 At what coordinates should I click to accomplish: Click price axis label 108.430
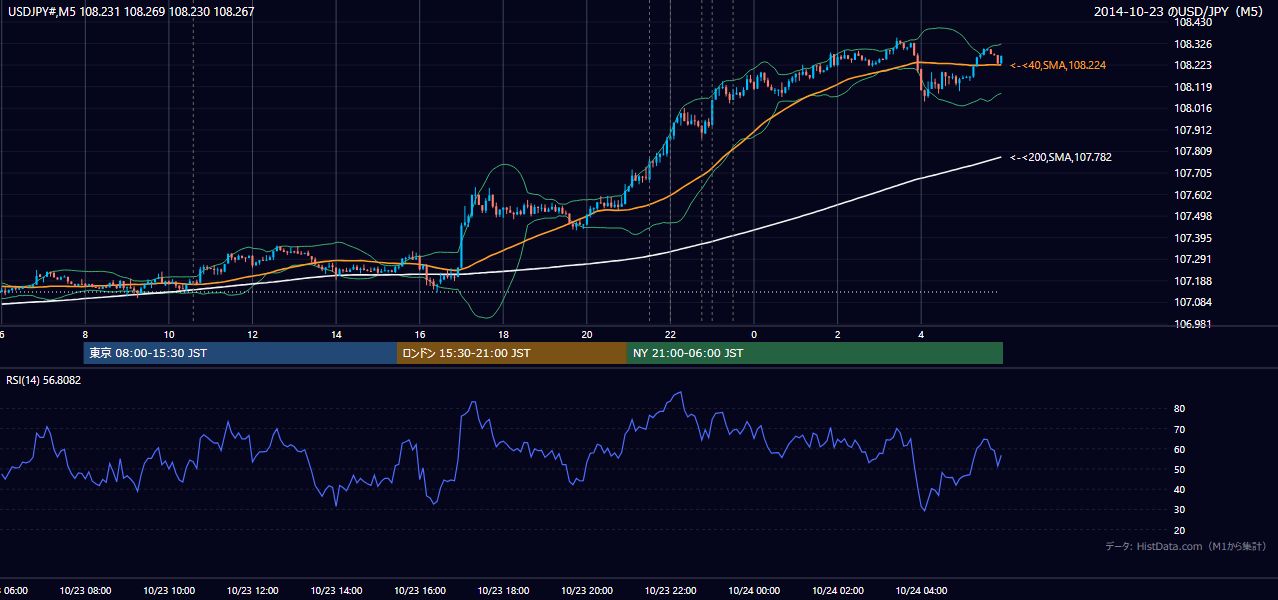point(1194,22)
